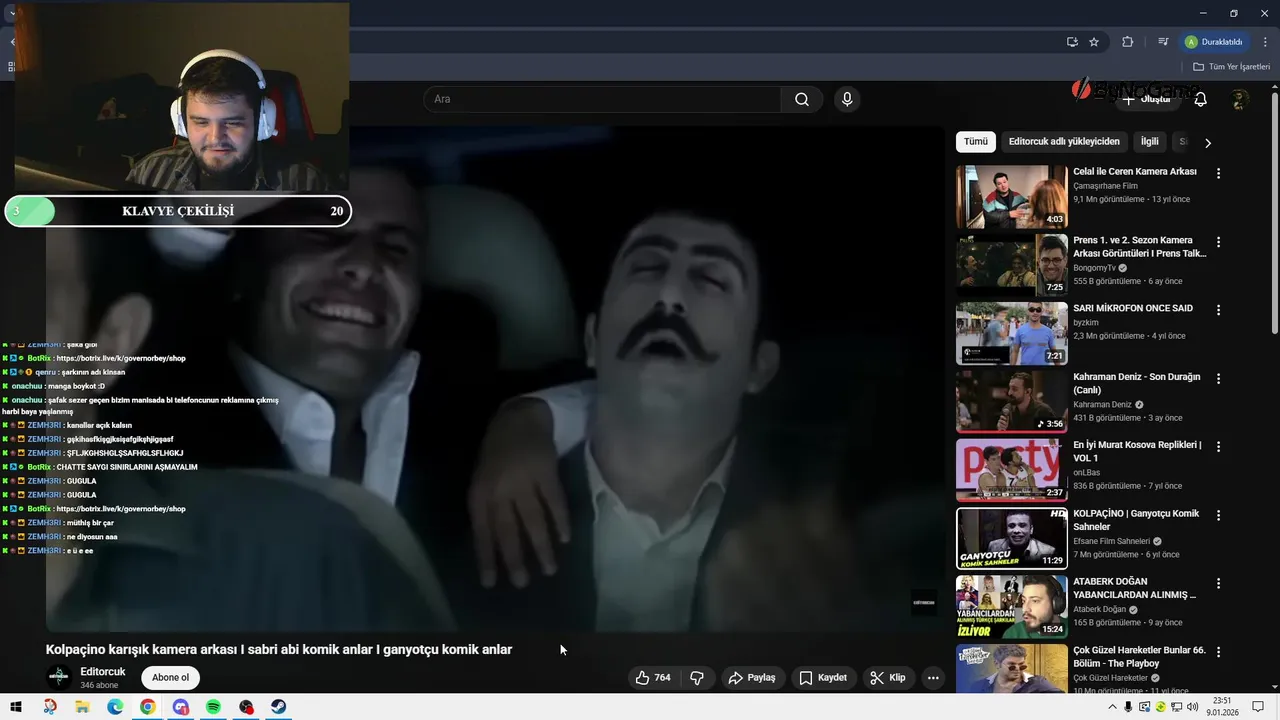Open the Duraklatıldı profile button
This screenshot has height=720, width=1280.
click(1213, 42)
